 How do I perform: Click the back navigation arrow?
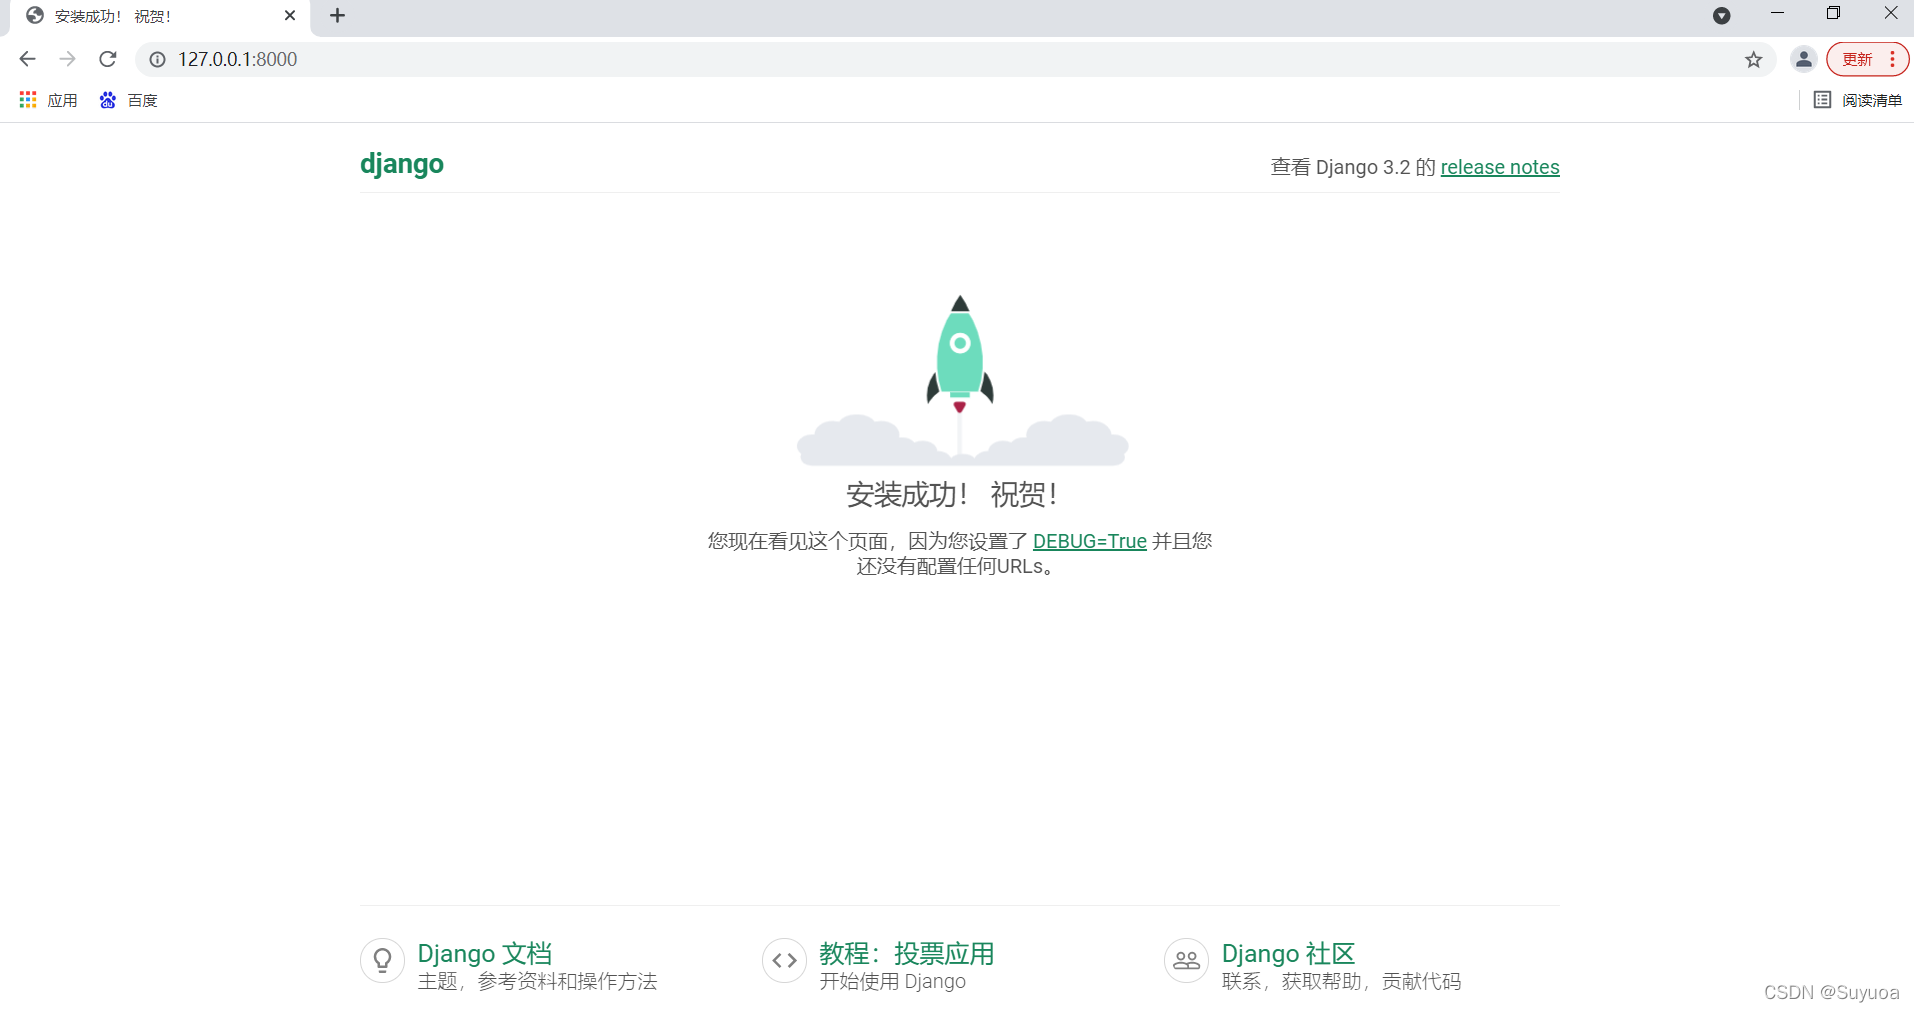coord(26,59)
